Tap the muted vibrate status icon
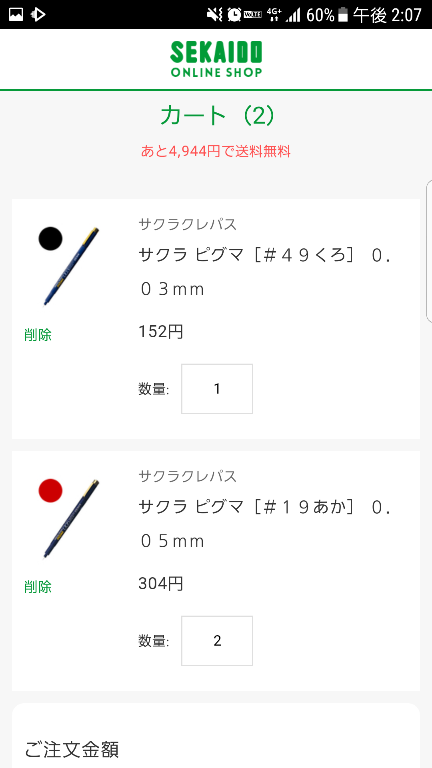Image resolution: width=432 pixels, height=768 pixels. [x=215, y=15]
